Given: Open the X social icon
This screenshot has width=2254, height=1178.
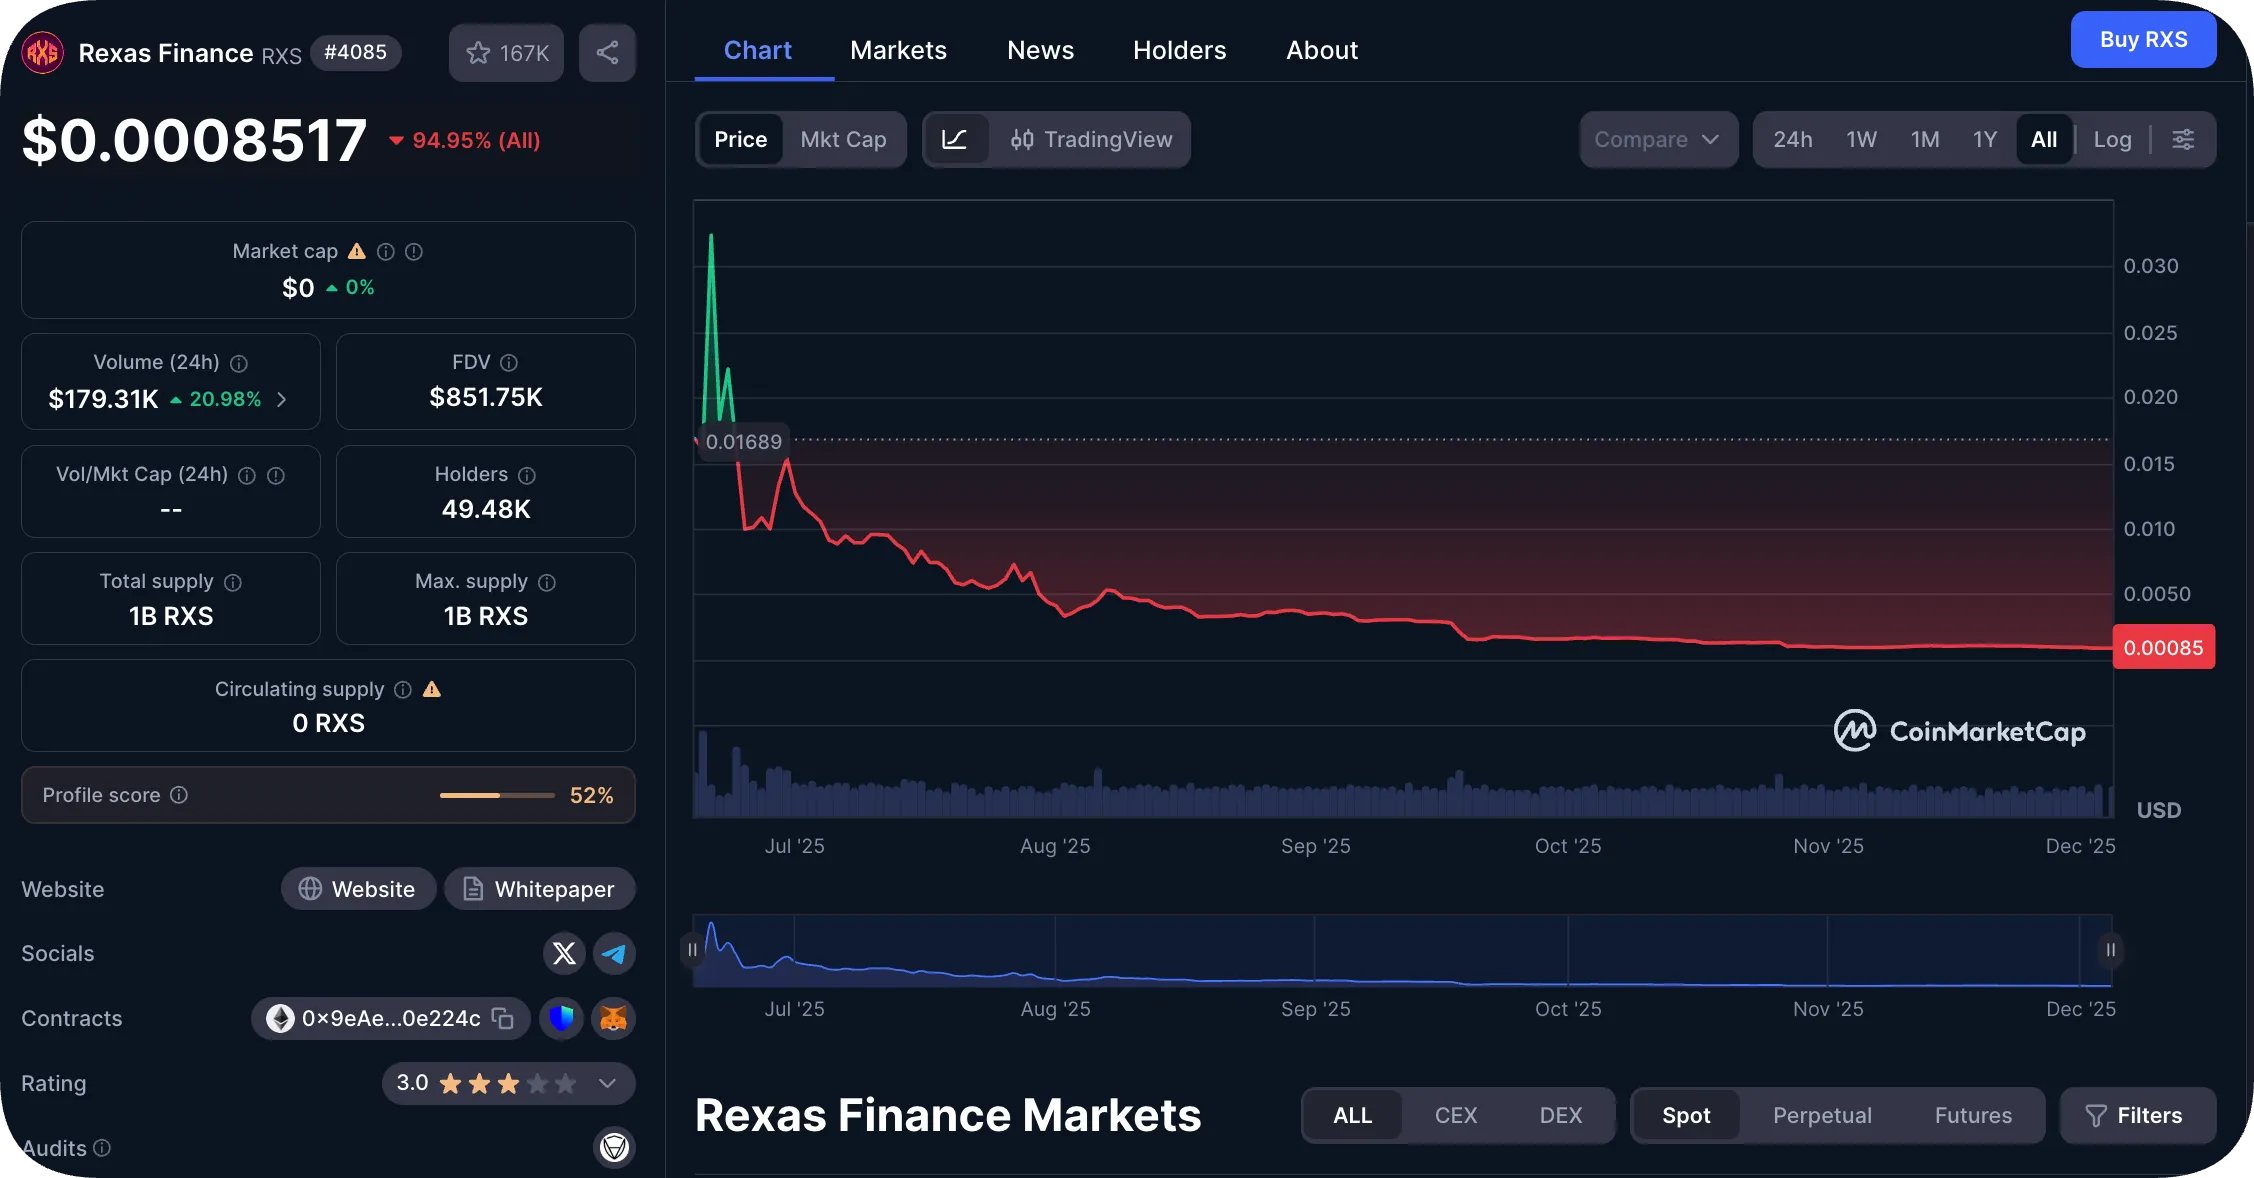Looking at the screenshot, I should click(564, 953).
